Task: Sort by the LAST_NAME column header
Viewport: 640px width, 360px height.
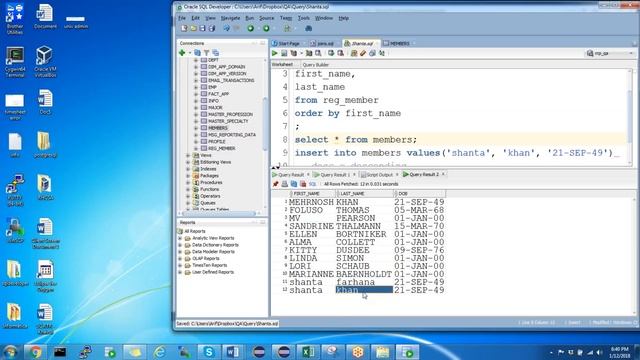Action: 364,193
